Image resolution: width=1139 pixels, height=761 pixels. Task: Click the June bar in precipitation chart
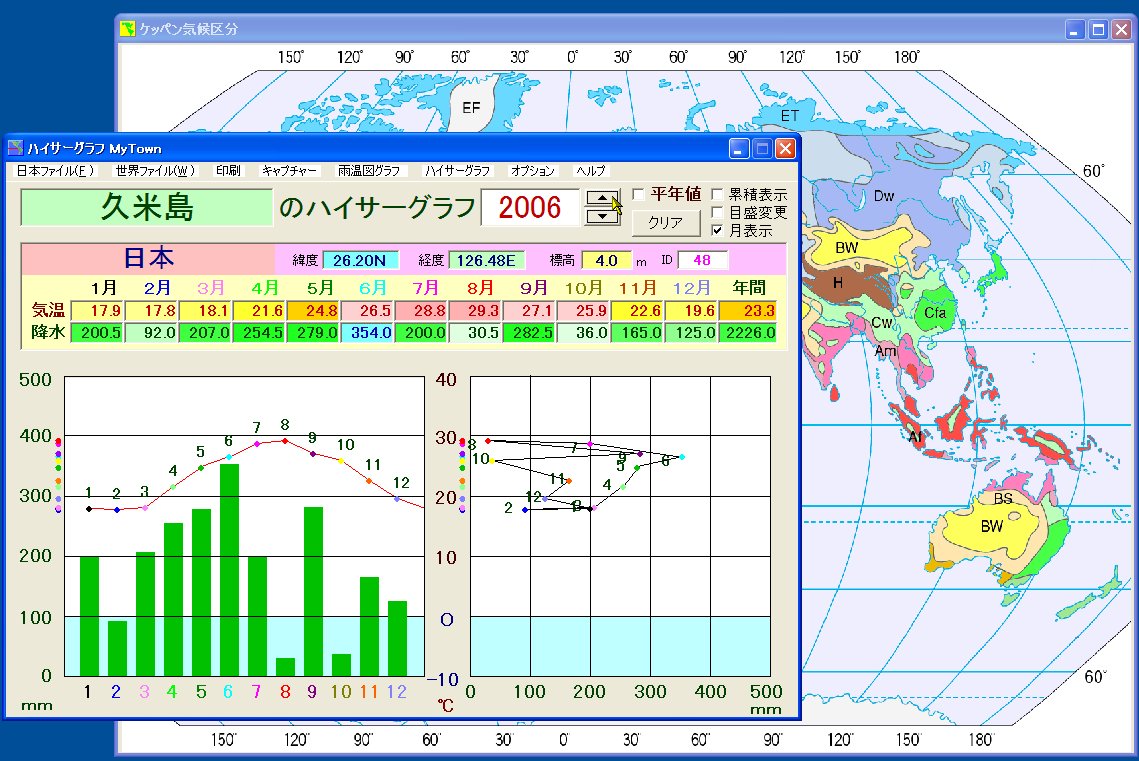coord(230,569)
